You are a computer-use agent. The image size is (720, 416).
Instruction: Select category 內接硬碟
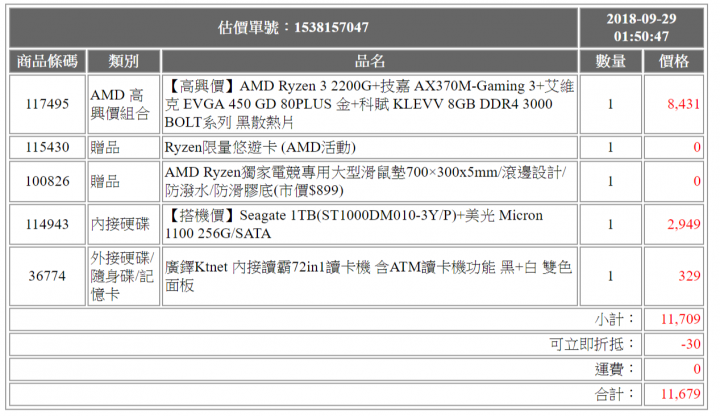tap(120, 225)
